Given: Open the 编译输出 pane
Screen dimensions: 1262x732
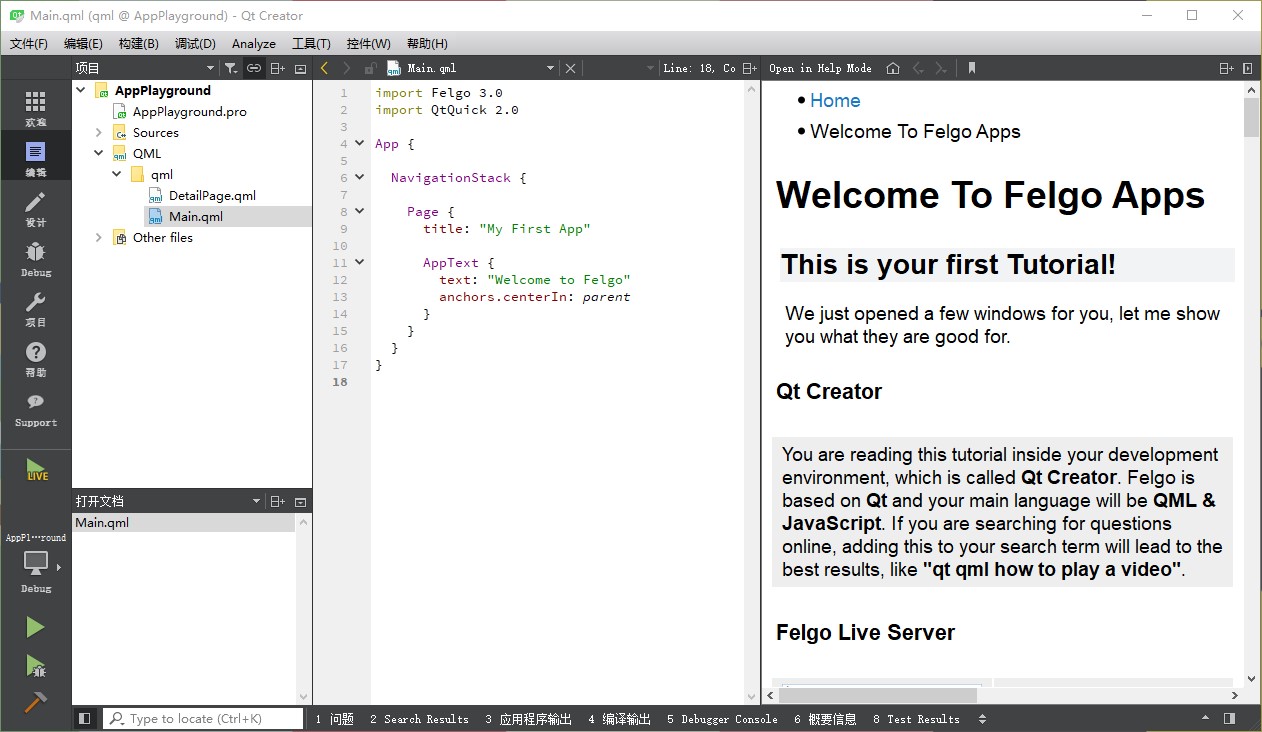Looking at the screenshot, I should click(620, 718).
